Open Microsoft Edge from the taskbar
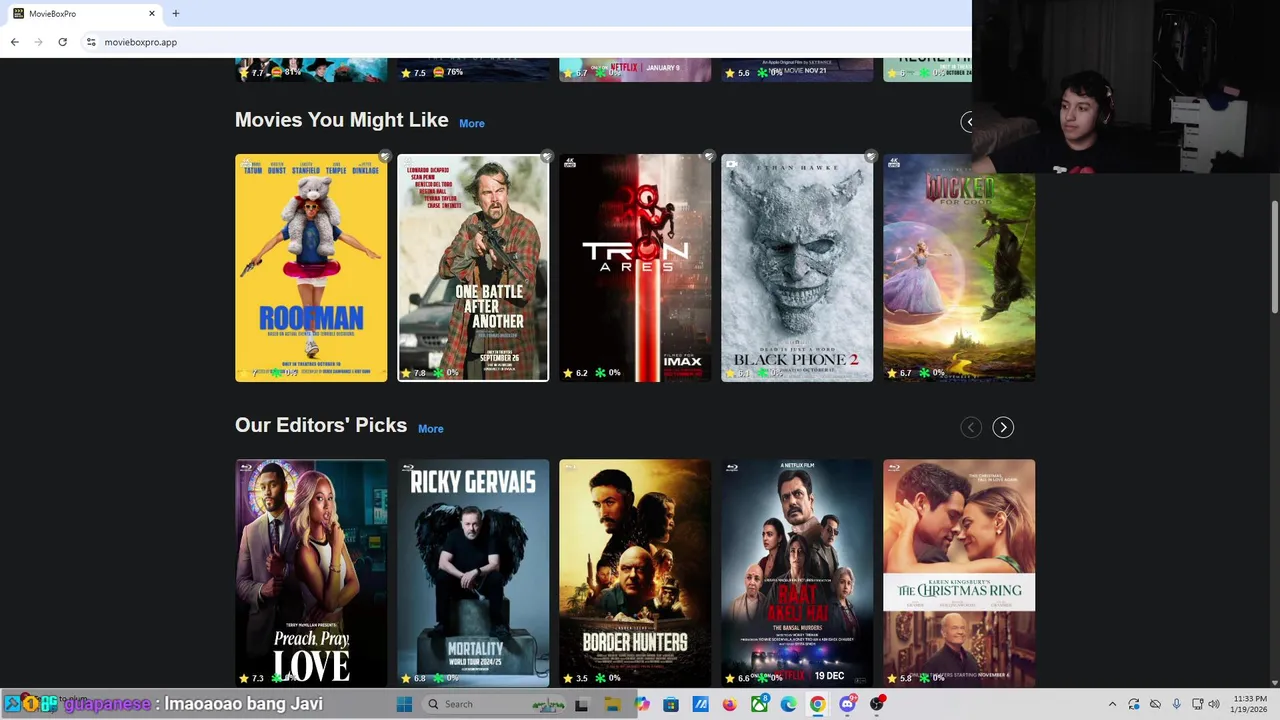 point(789,704)
